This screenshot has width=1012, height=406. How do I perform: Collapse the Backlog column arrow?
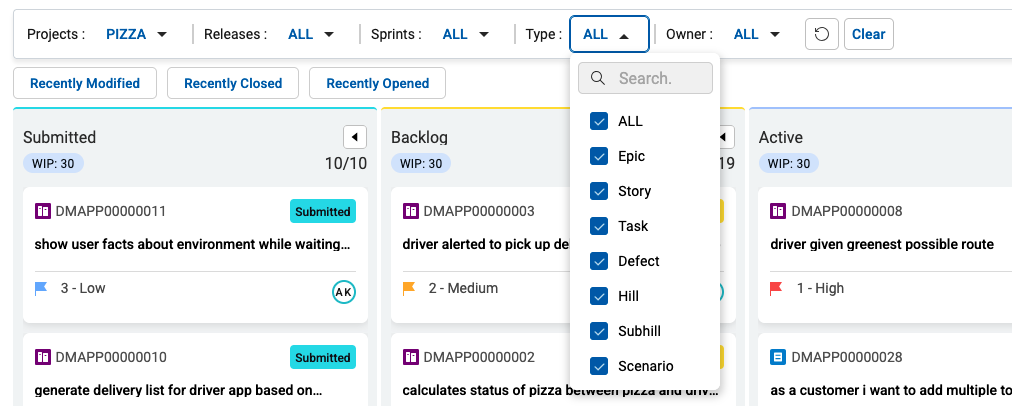click(x=724, y=137)
